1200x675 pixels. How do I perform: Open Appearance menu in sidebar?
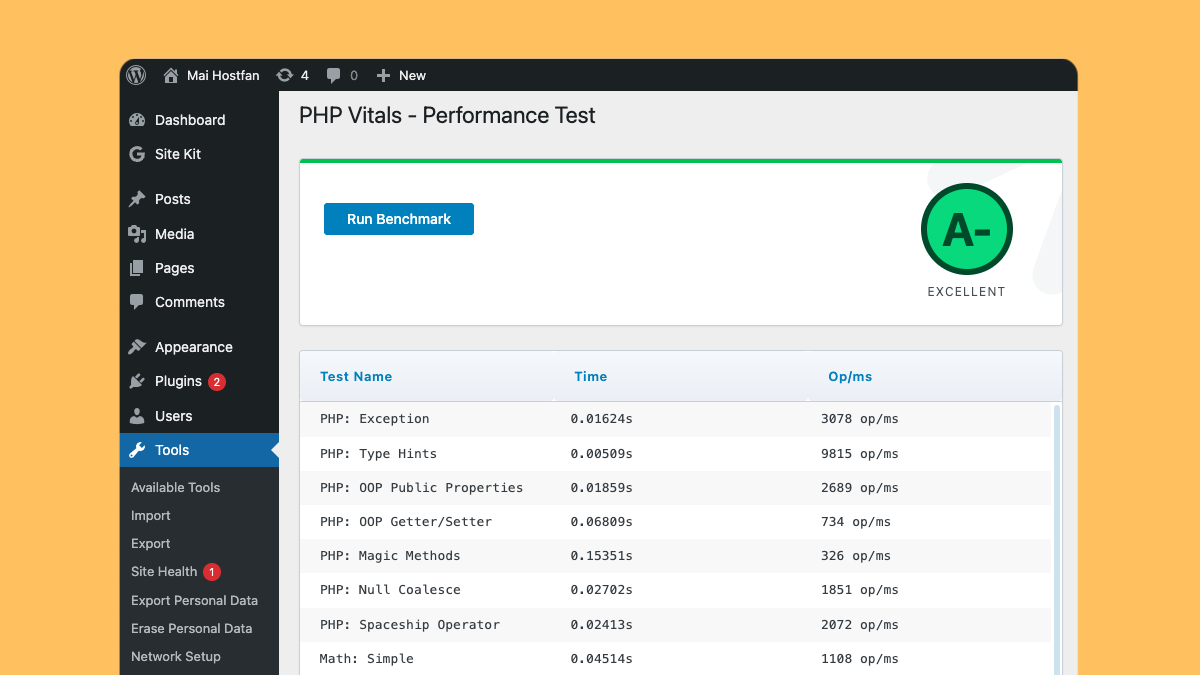(193, 347)
